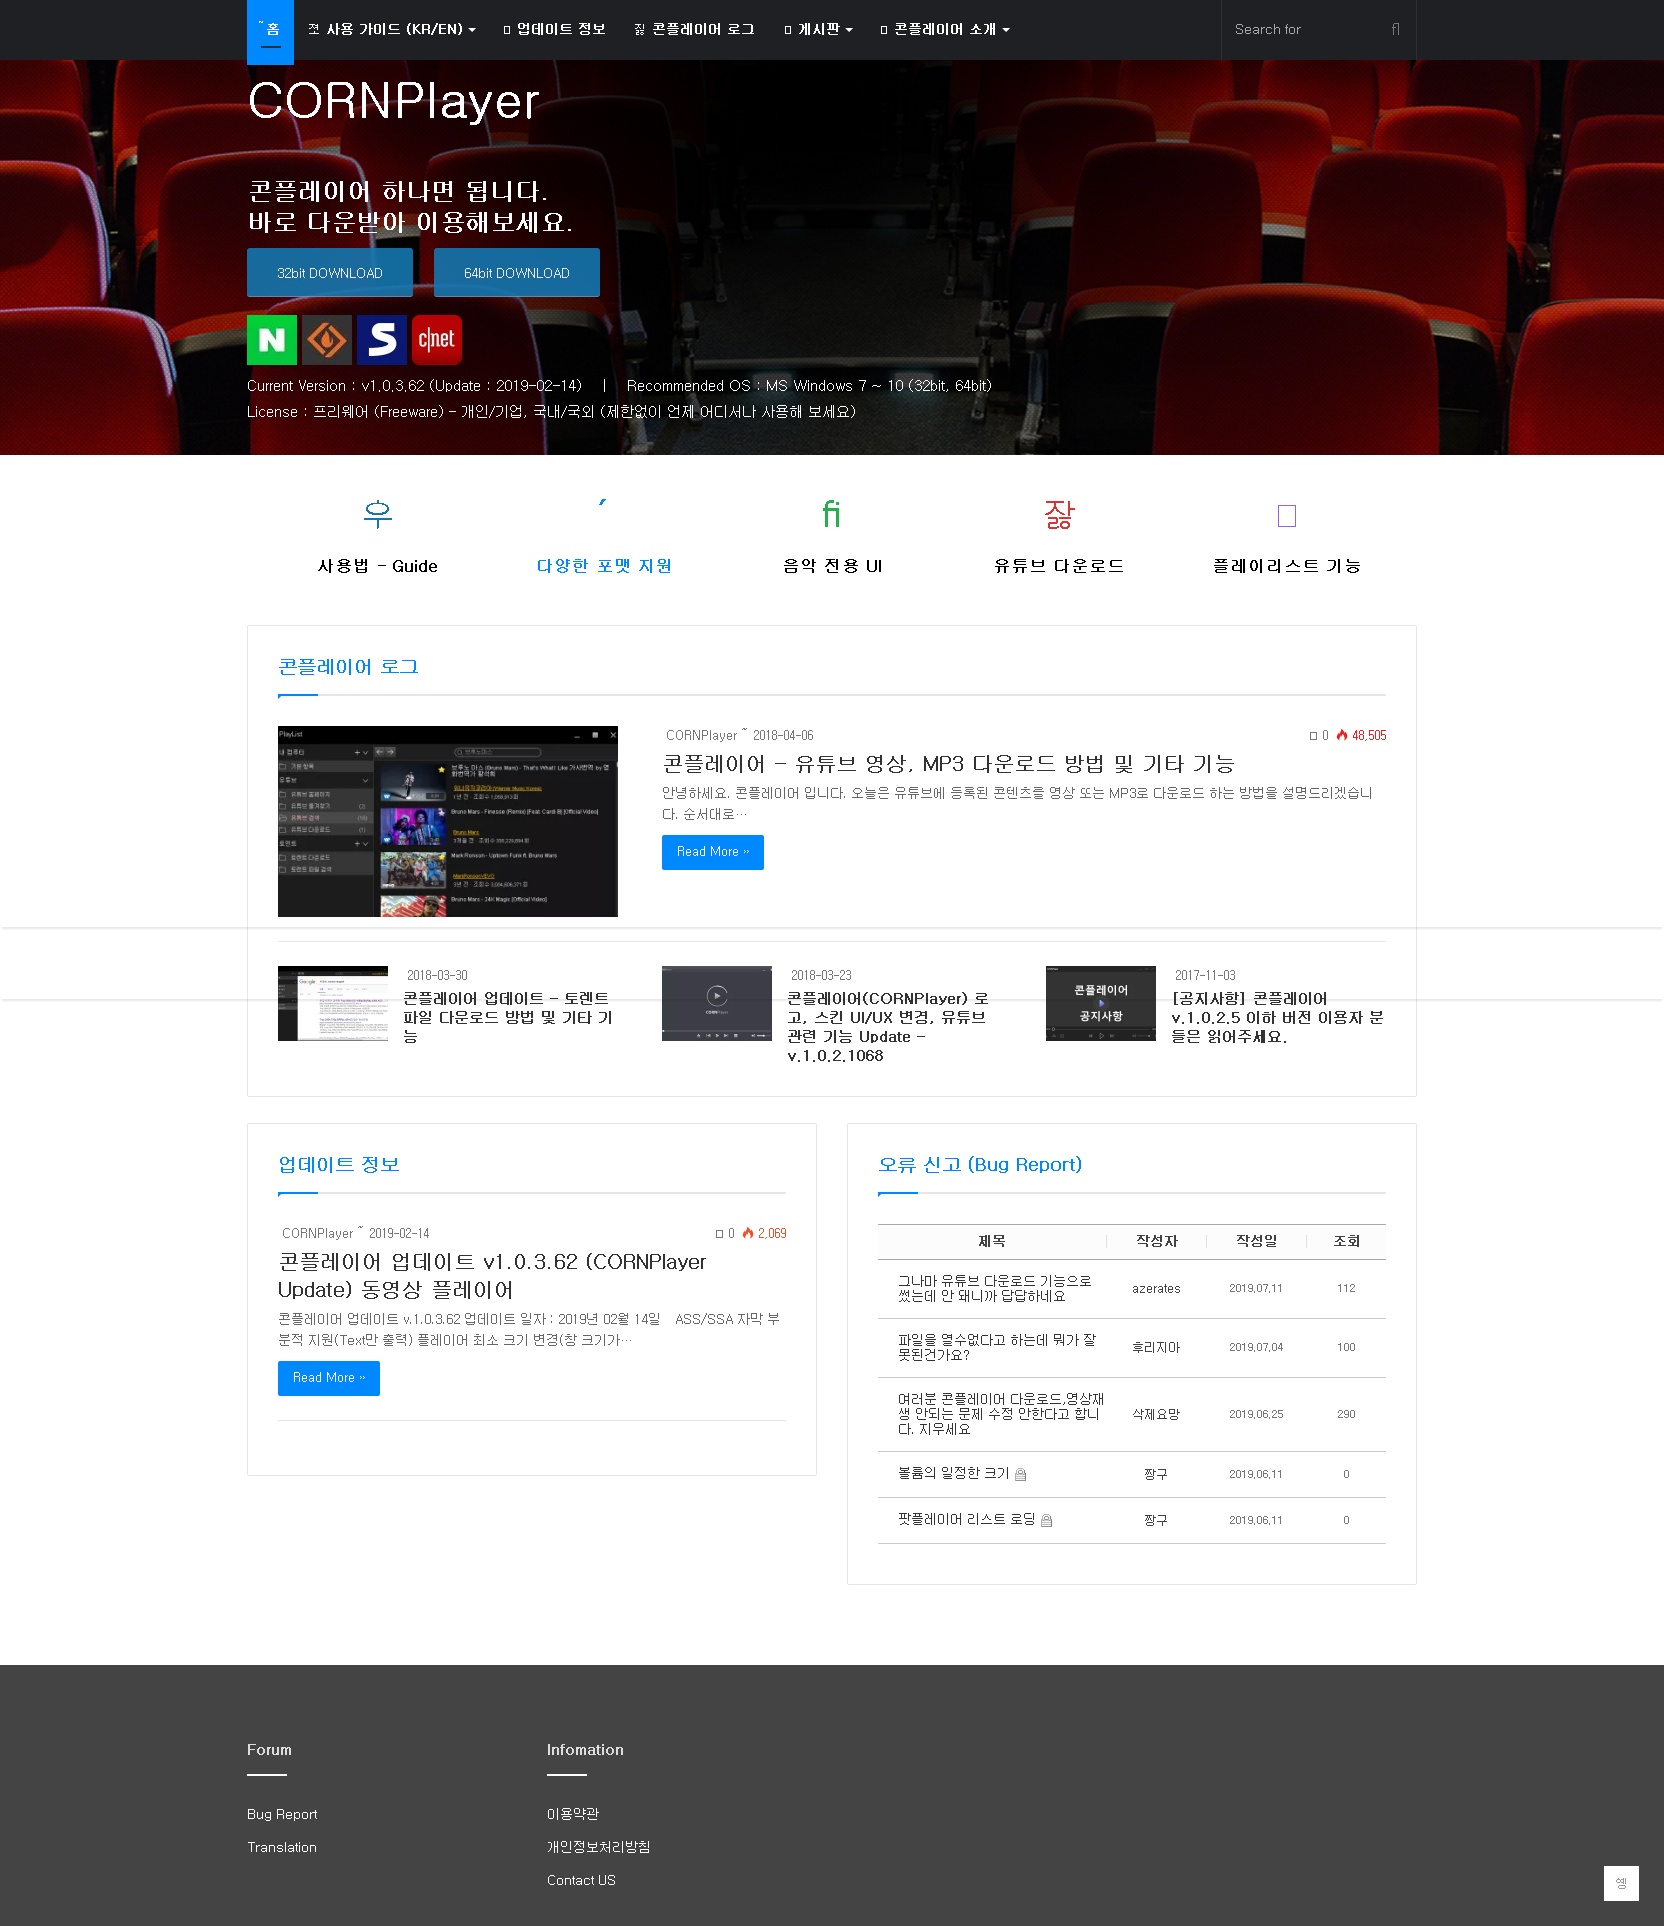Click the 사용법 - Guide label

[378, 566]
